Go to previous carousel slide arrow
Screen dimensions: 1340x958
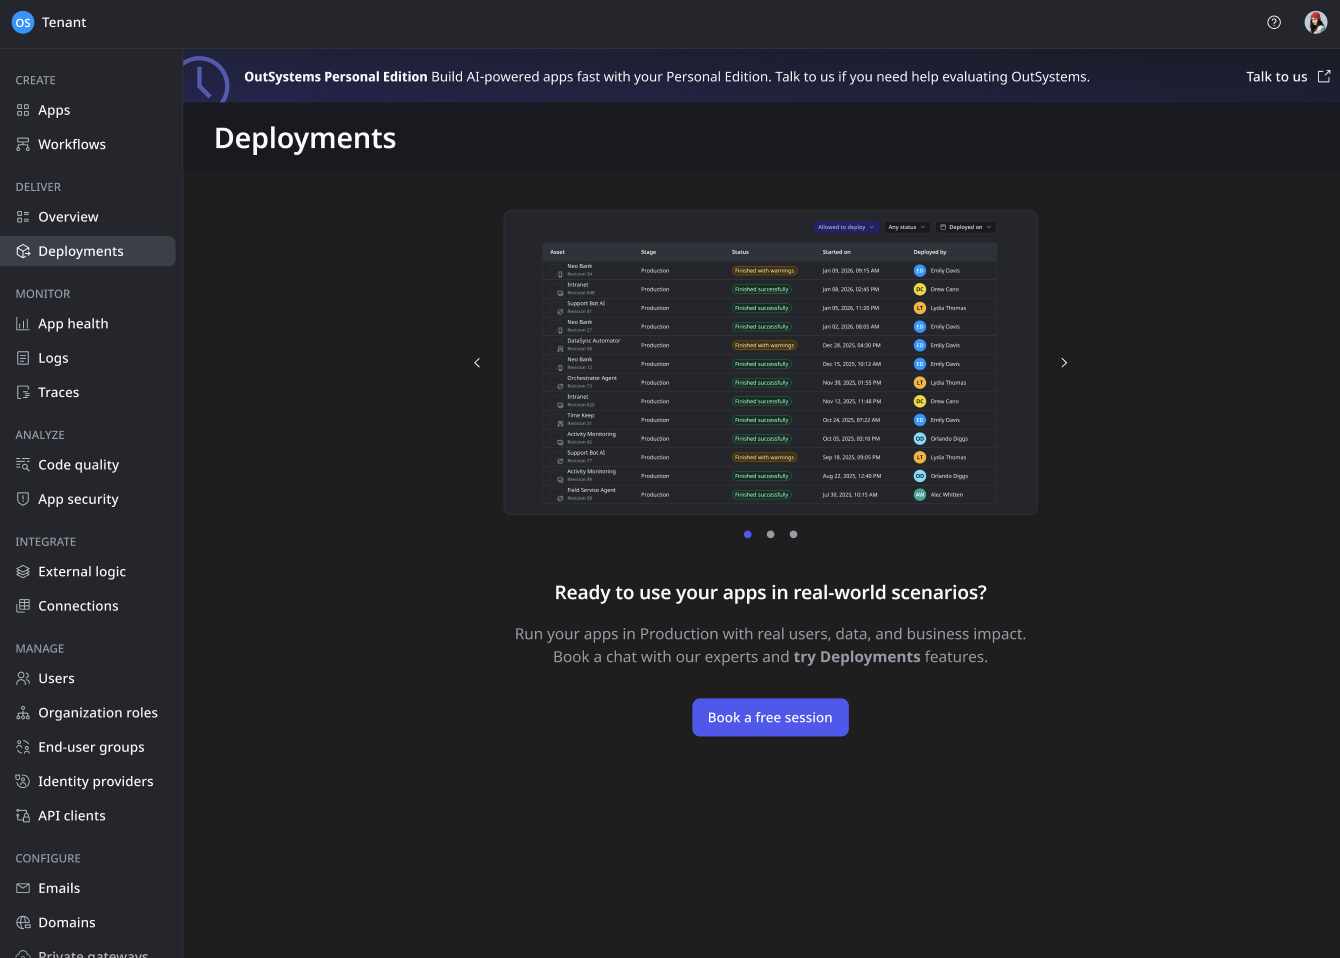[x=477, y=363]
